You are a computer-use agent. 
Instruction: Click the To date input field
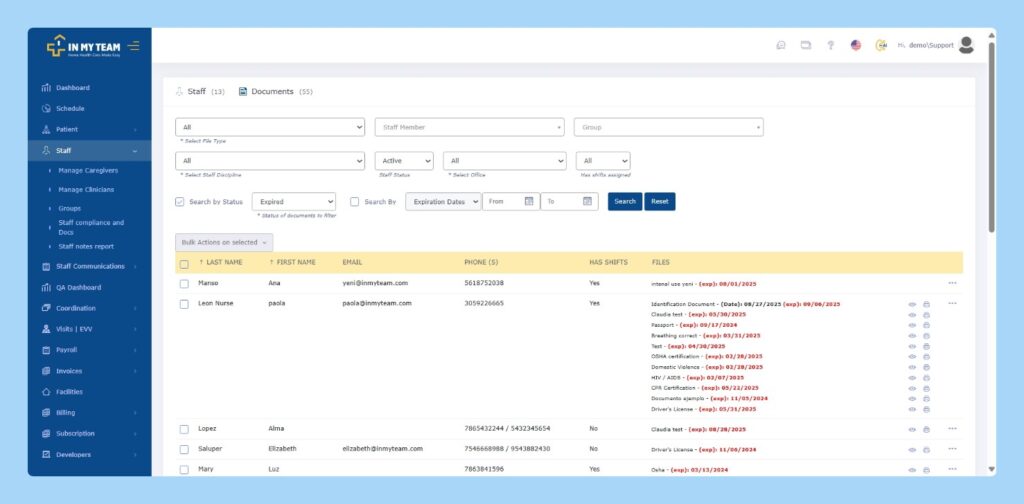pyautogui.click(x=560, y=201)
